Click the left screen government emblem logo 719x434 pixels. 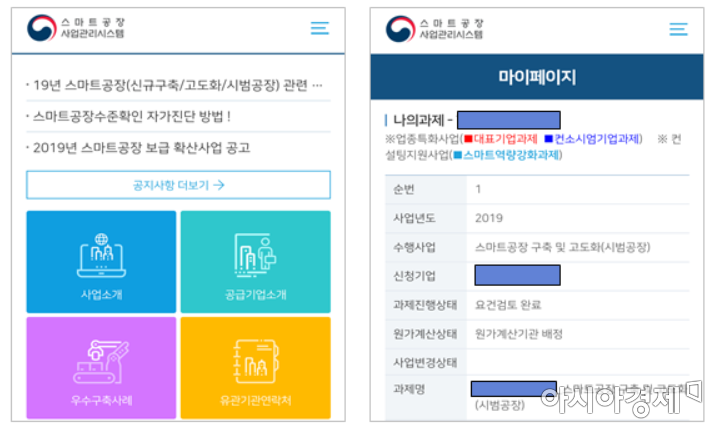tap(42, 28)
